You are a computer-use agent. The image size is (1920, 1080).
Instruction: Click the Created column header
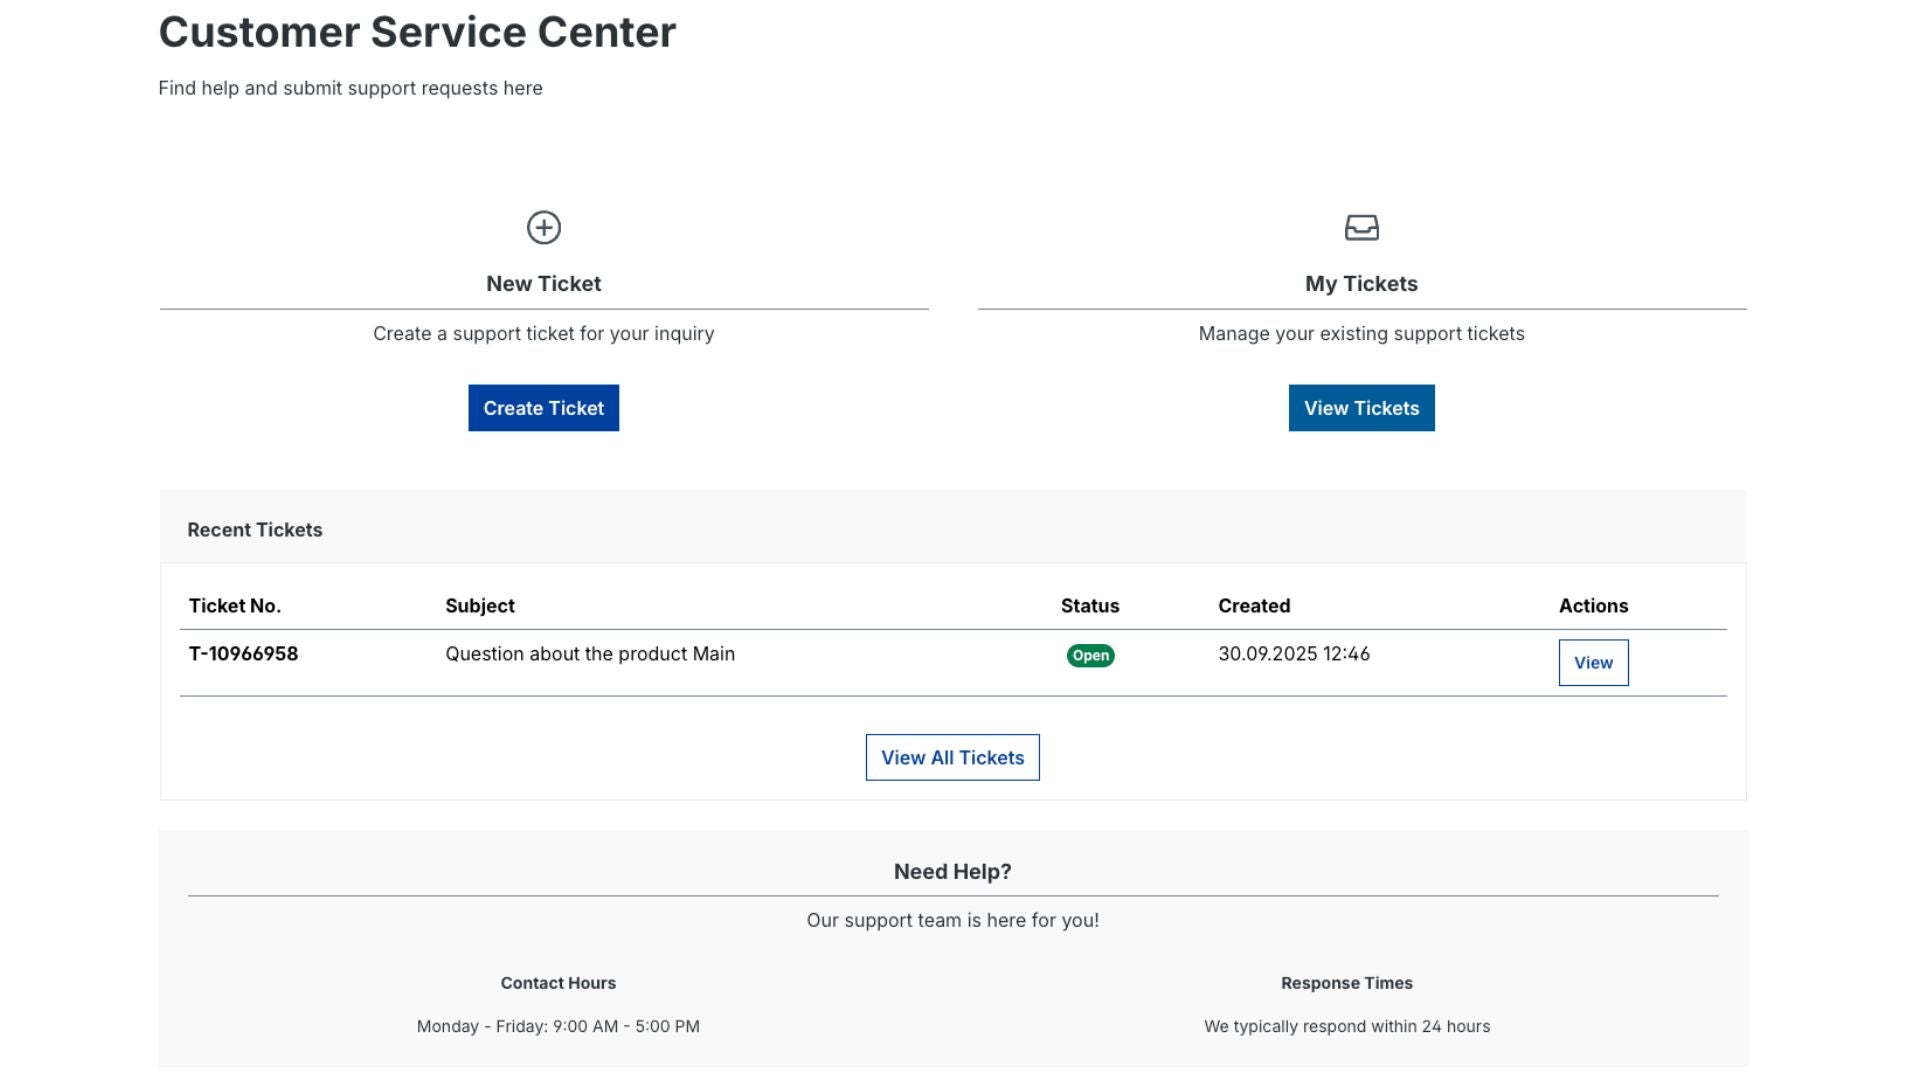point(1253,606)
